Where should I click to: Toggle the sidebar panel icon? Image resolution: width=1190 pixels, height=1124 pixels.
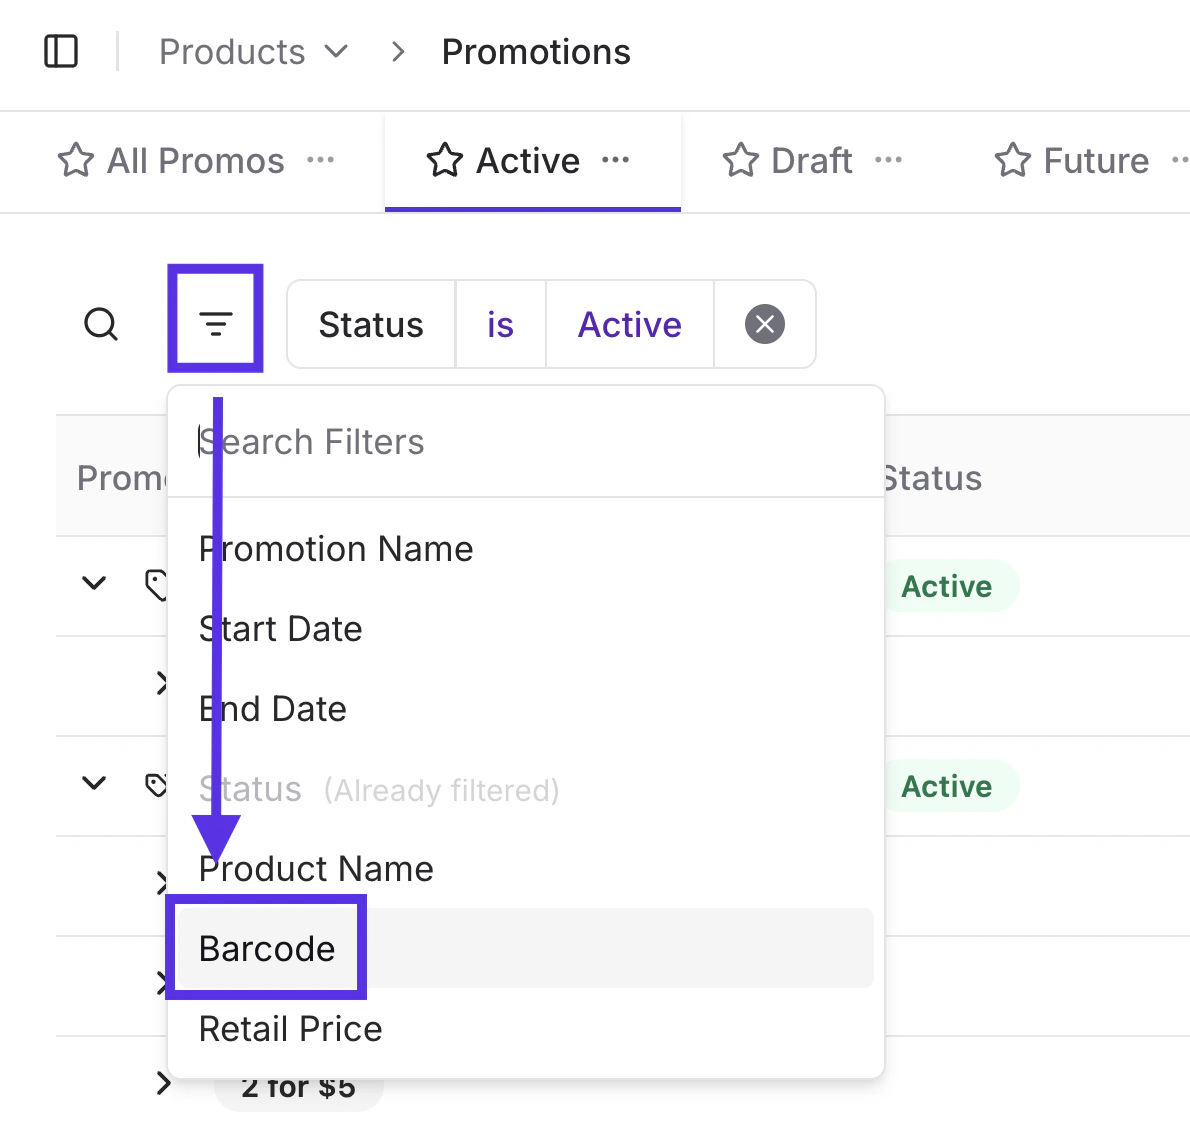coord(61,51)
